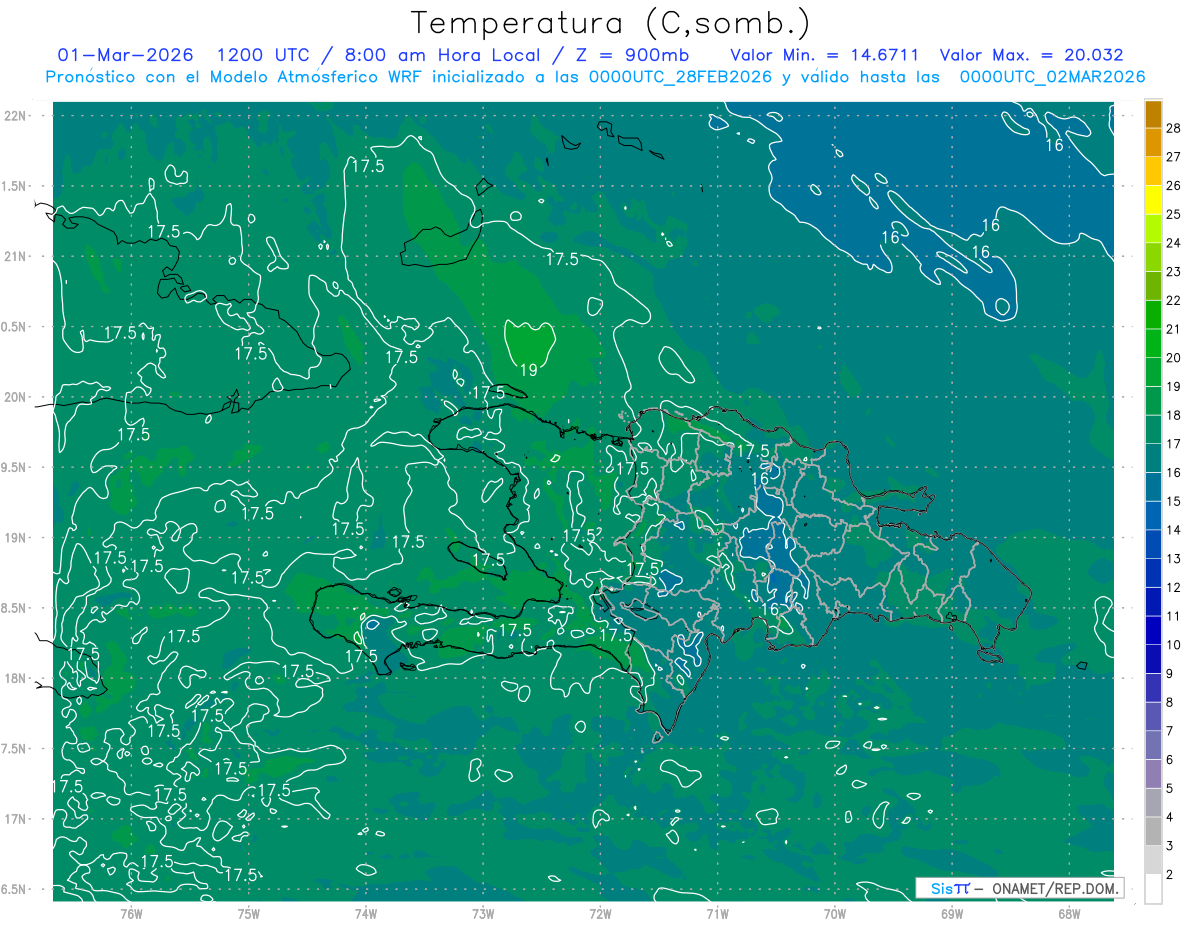Click the "19" contour label on the map

[x=529, y=370]
